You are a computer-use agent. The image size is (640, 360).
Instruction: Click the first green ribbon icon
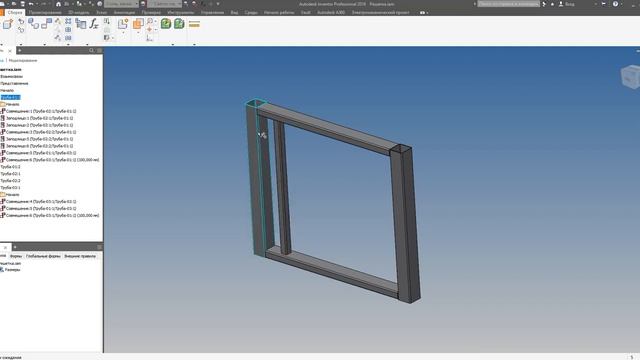point(166,24)
